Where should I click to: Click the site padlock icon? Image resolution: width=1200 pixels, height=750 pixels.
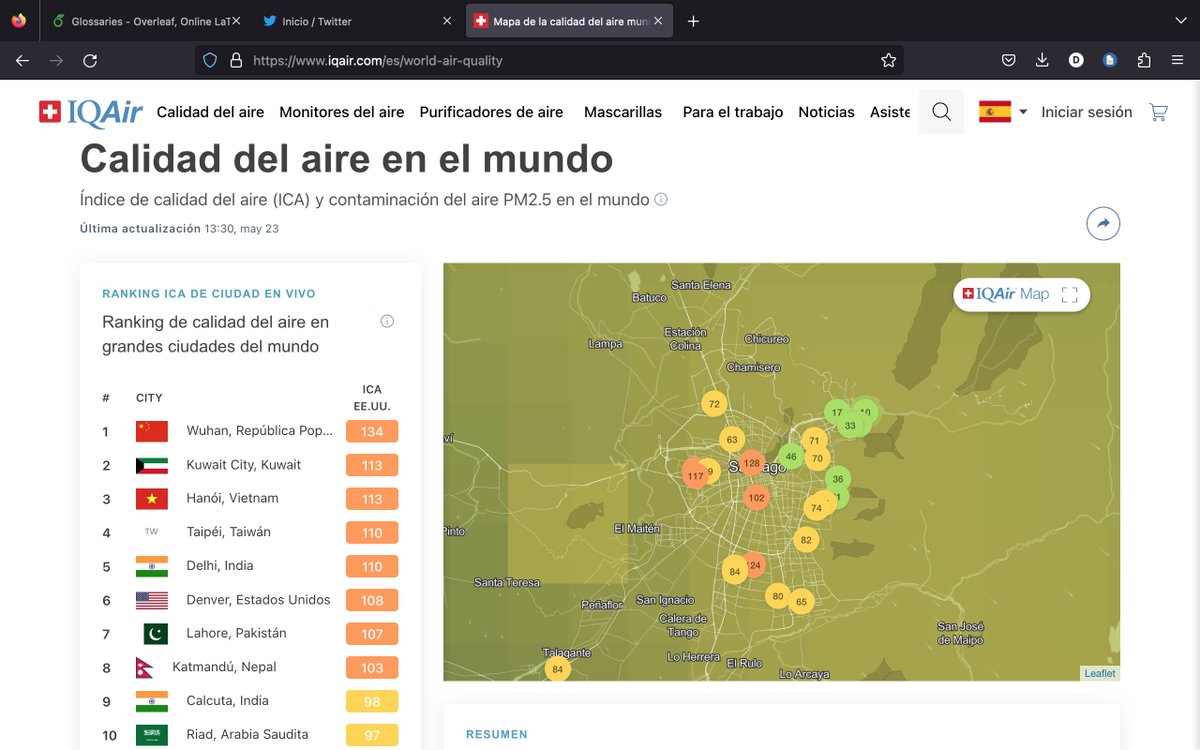(x=236, y=60)
